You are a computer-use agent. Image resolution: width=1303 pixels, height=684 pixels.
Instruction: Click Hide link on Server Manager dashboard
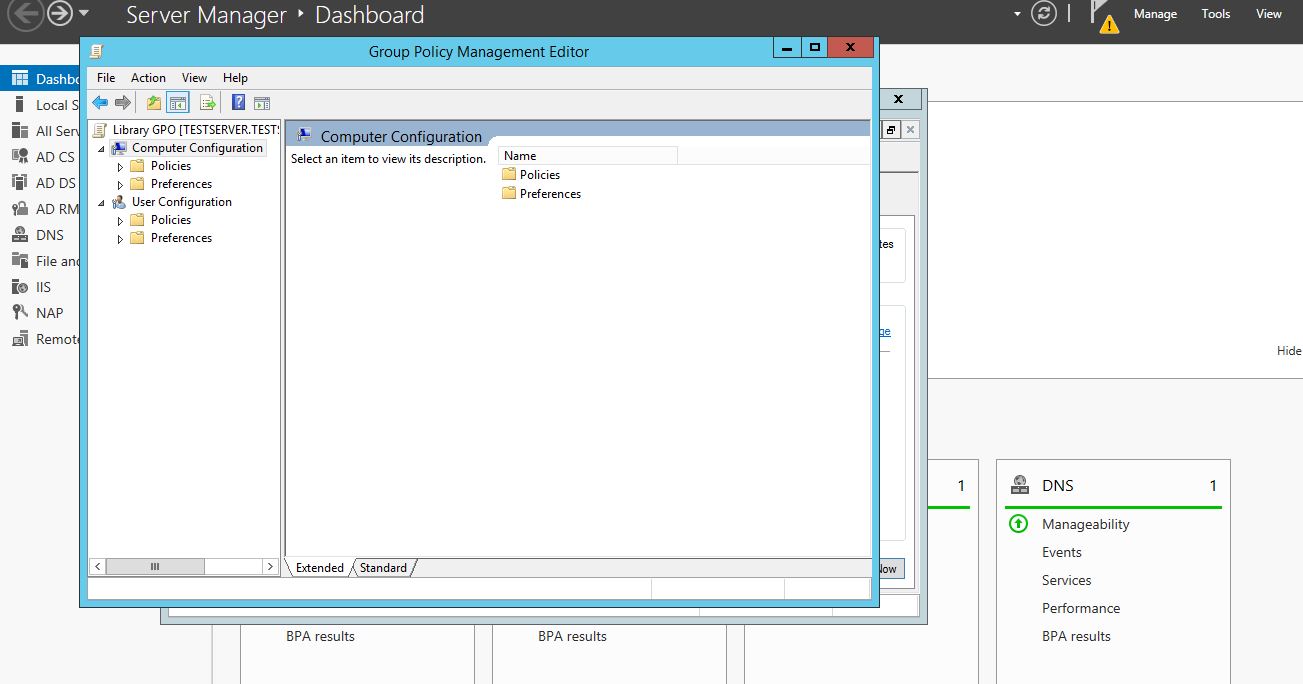(1289, 351)
